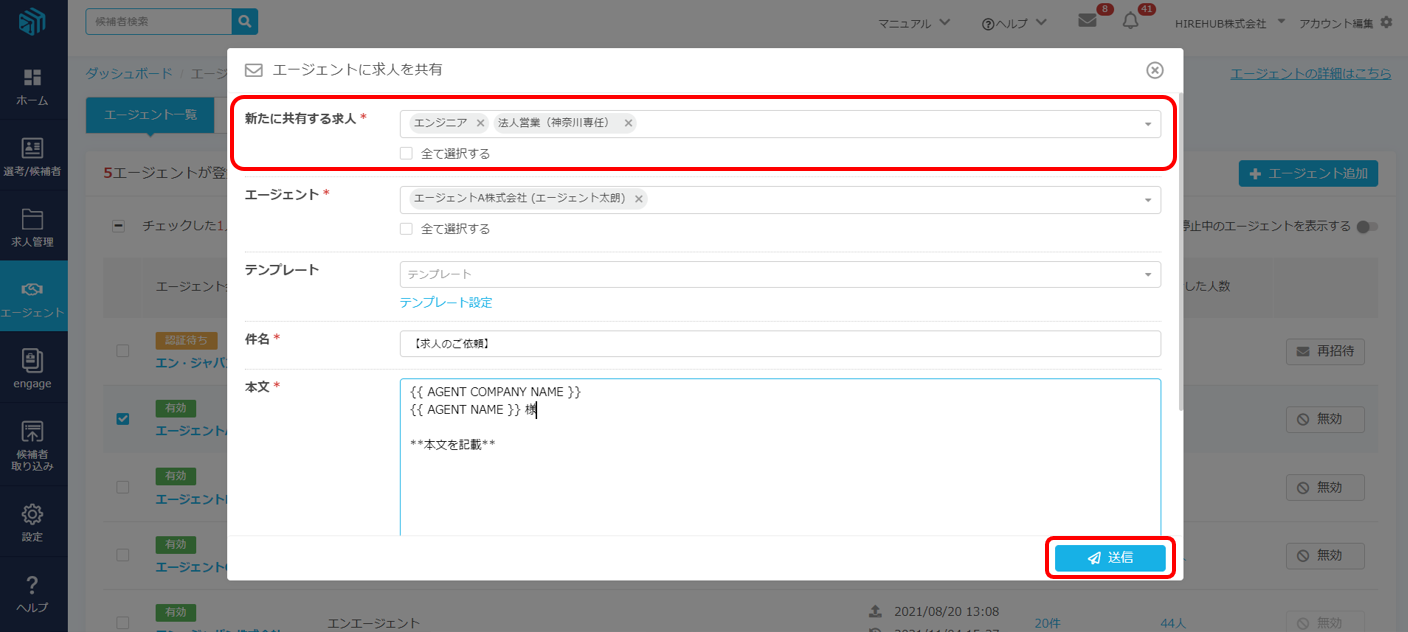Open the ヘルプ menu in top bar
Image resolution: width=1408 pixels, height=632 pixels.
(1014, 23)
